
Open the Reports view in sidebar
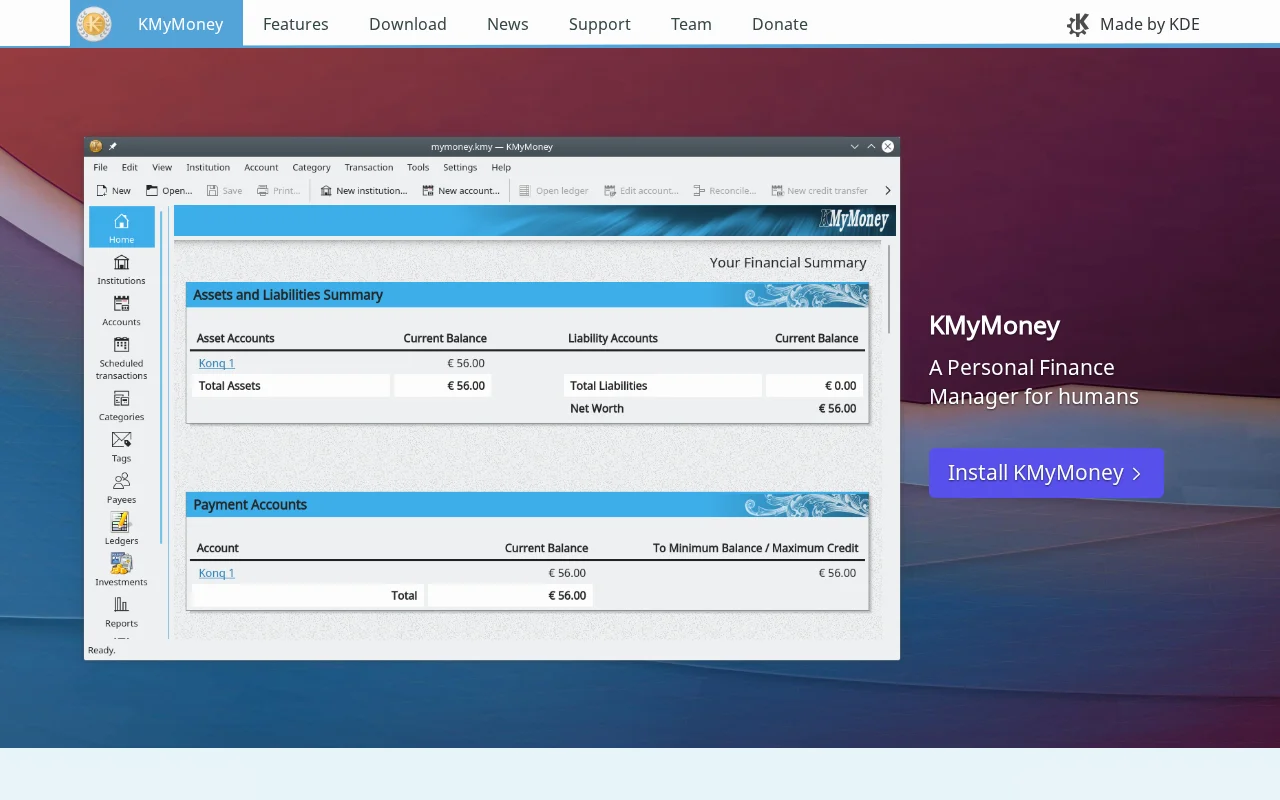pyautogui.click(x=121, y=612)
